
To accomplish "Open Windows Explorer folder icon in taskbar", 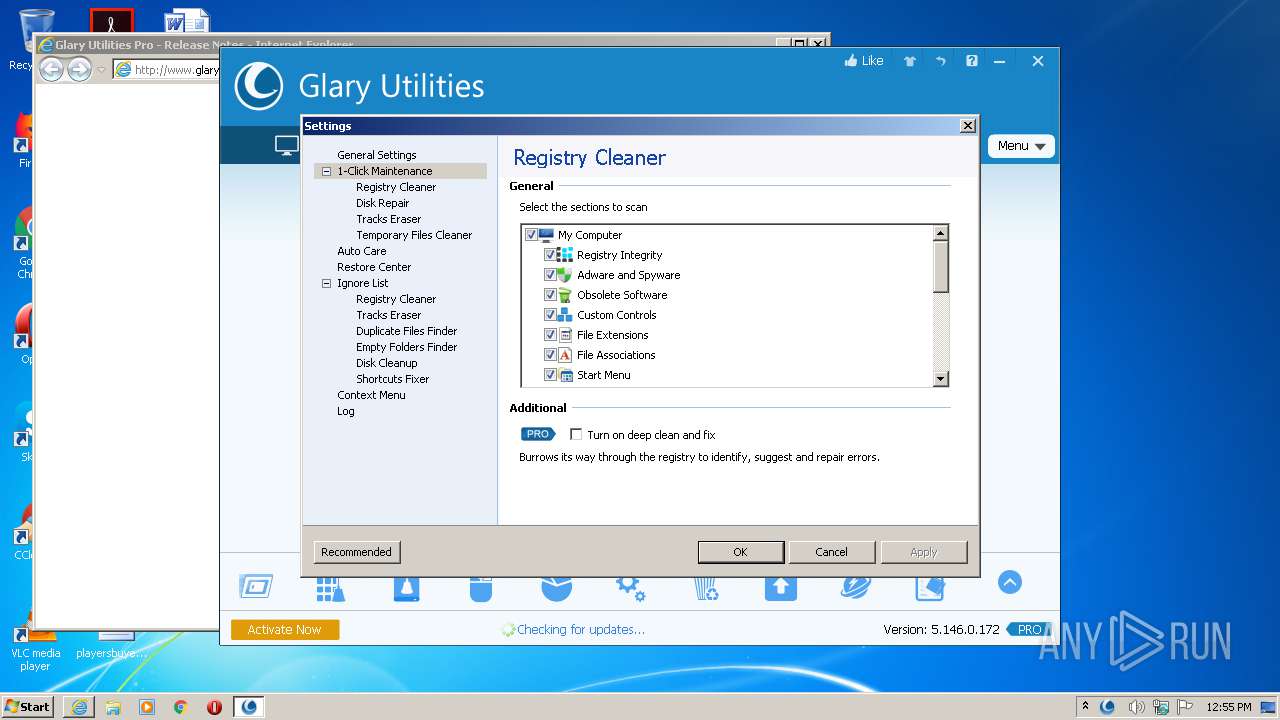I will [x=113, y=707].
